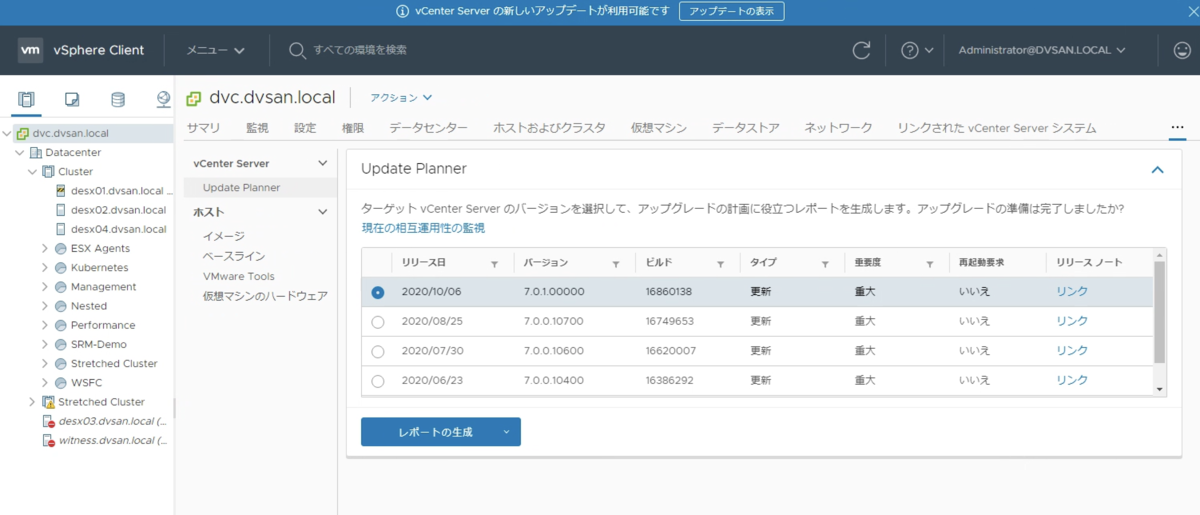
Task: Open the ベースライン sidebar item
Action: point(234,257)
